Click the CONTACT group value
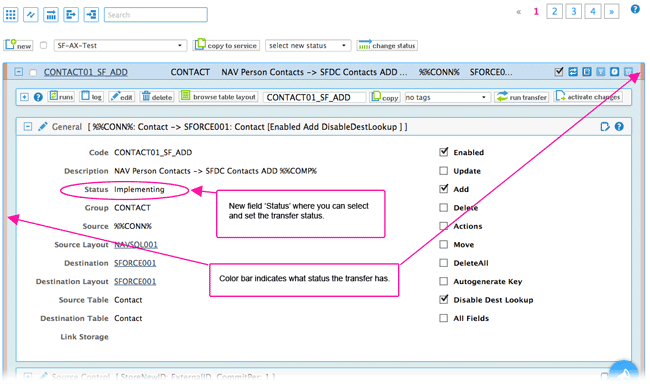 click(x=132, y=208)
